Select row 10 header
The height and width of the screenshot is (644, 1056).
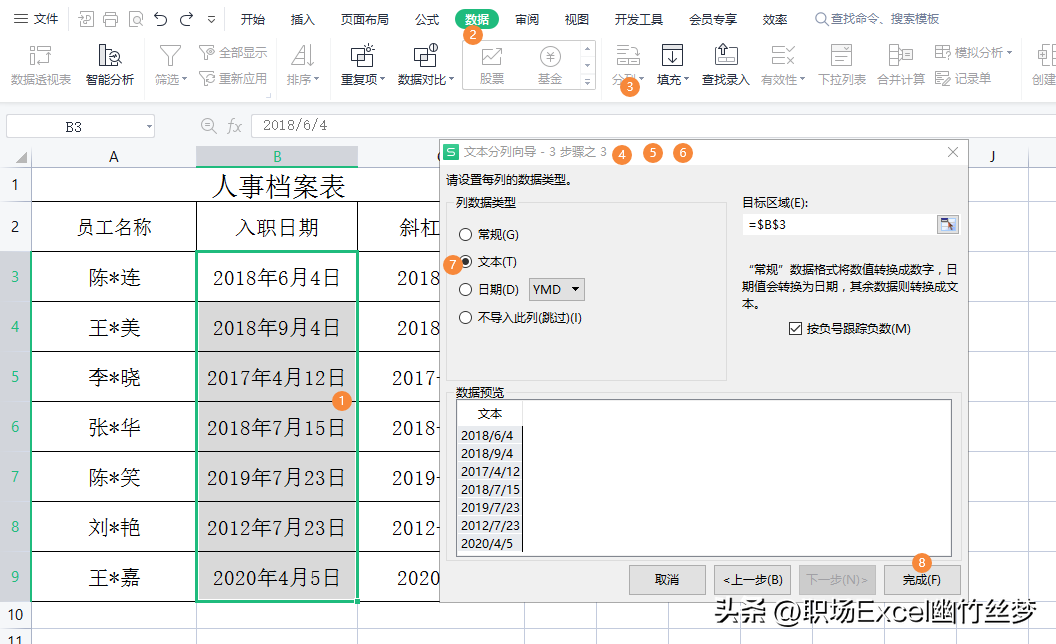pyautogui.click(x=15, y=615)
